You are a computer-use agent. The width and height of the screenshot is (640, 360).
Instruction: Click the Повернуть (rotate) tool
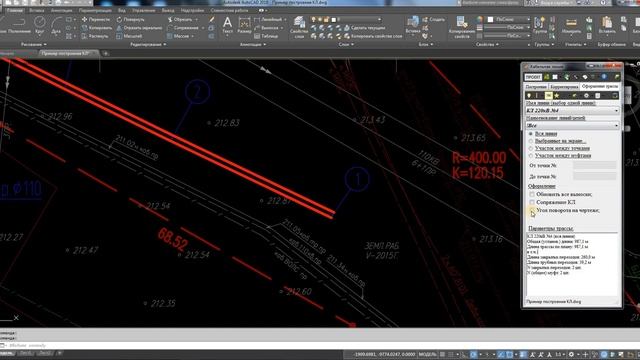point(130,19)
